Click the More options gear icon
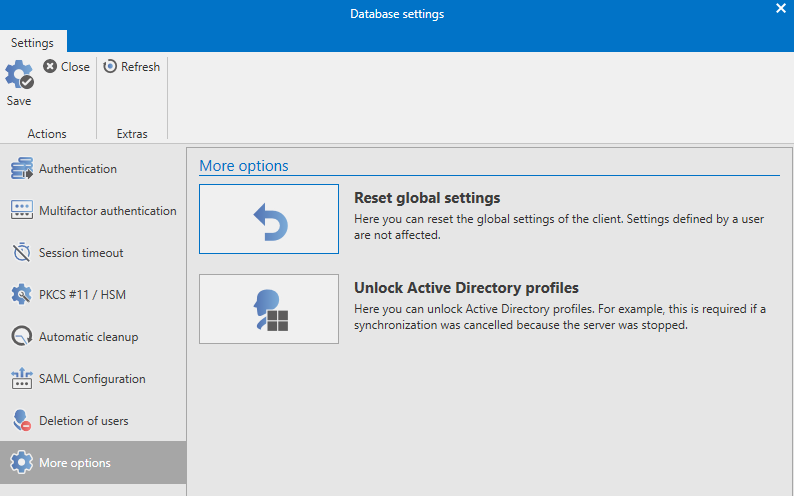Image resolution: width=794 pixels, height=496 pixels. pyautogui.click(x=21, y=462)
